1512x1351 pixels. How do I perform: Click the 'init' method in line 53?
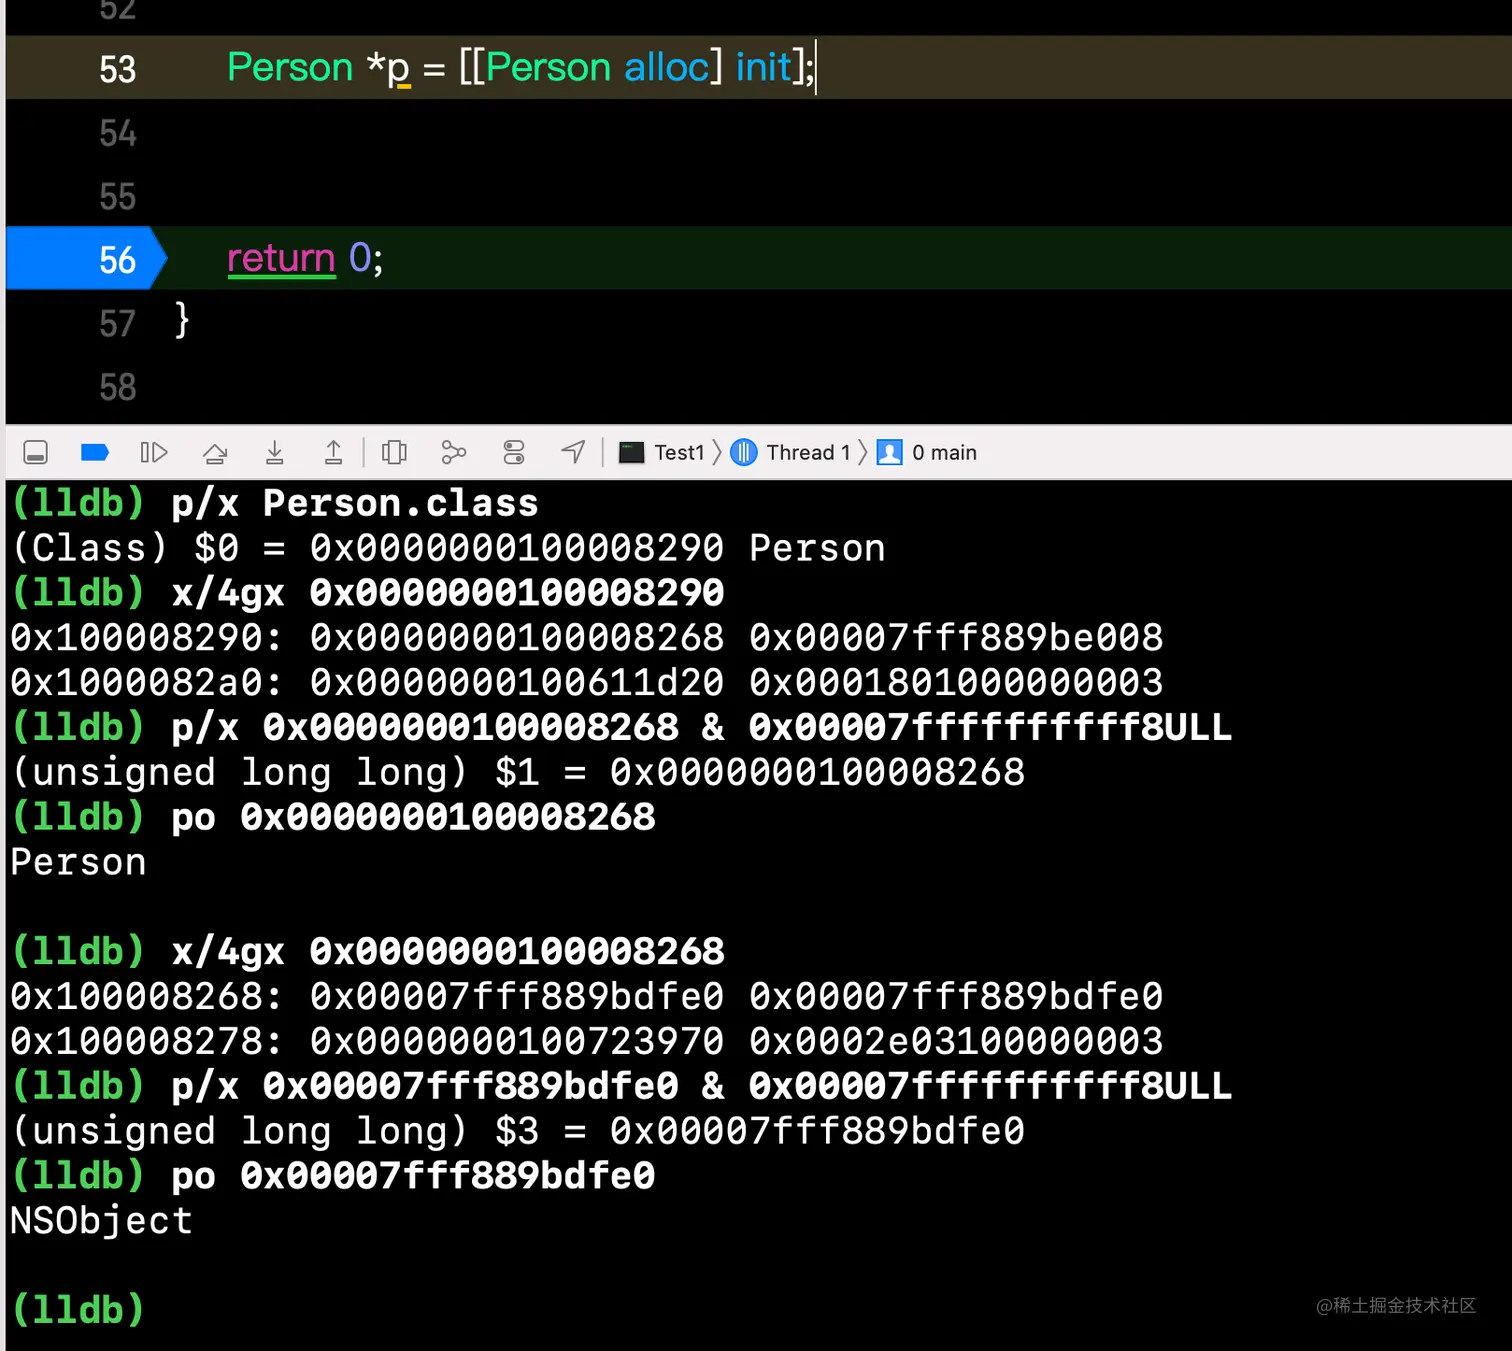[x=764, y=67]
